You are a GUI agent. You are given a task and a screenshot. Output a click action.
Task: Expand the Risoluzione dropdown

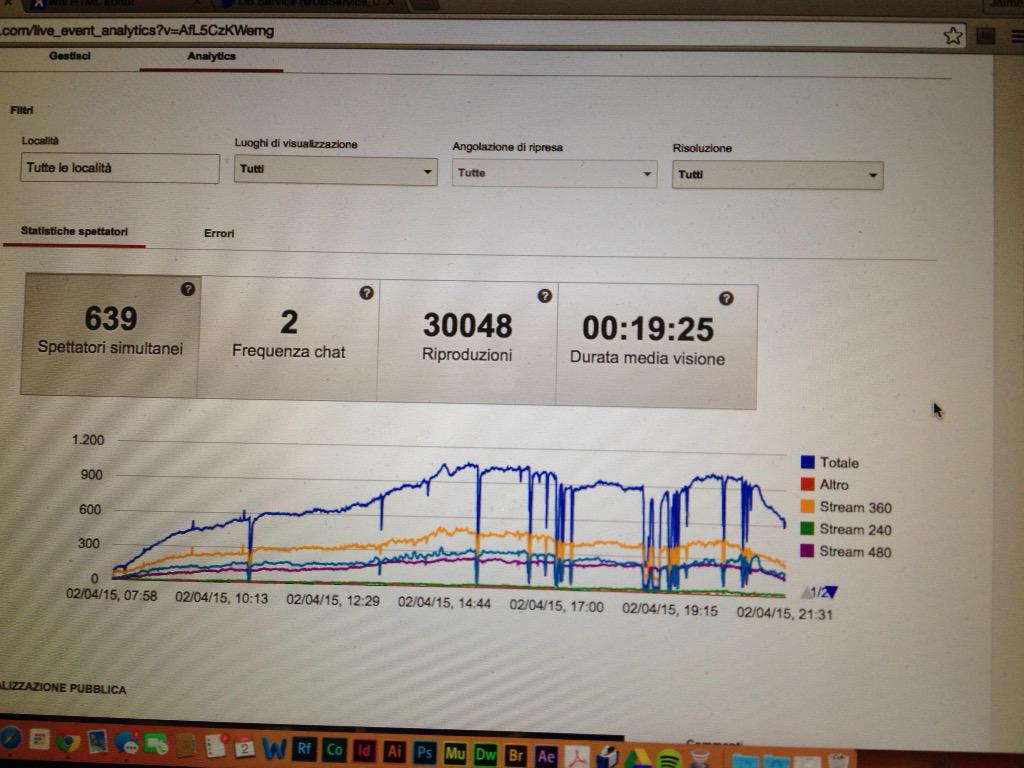778,175
